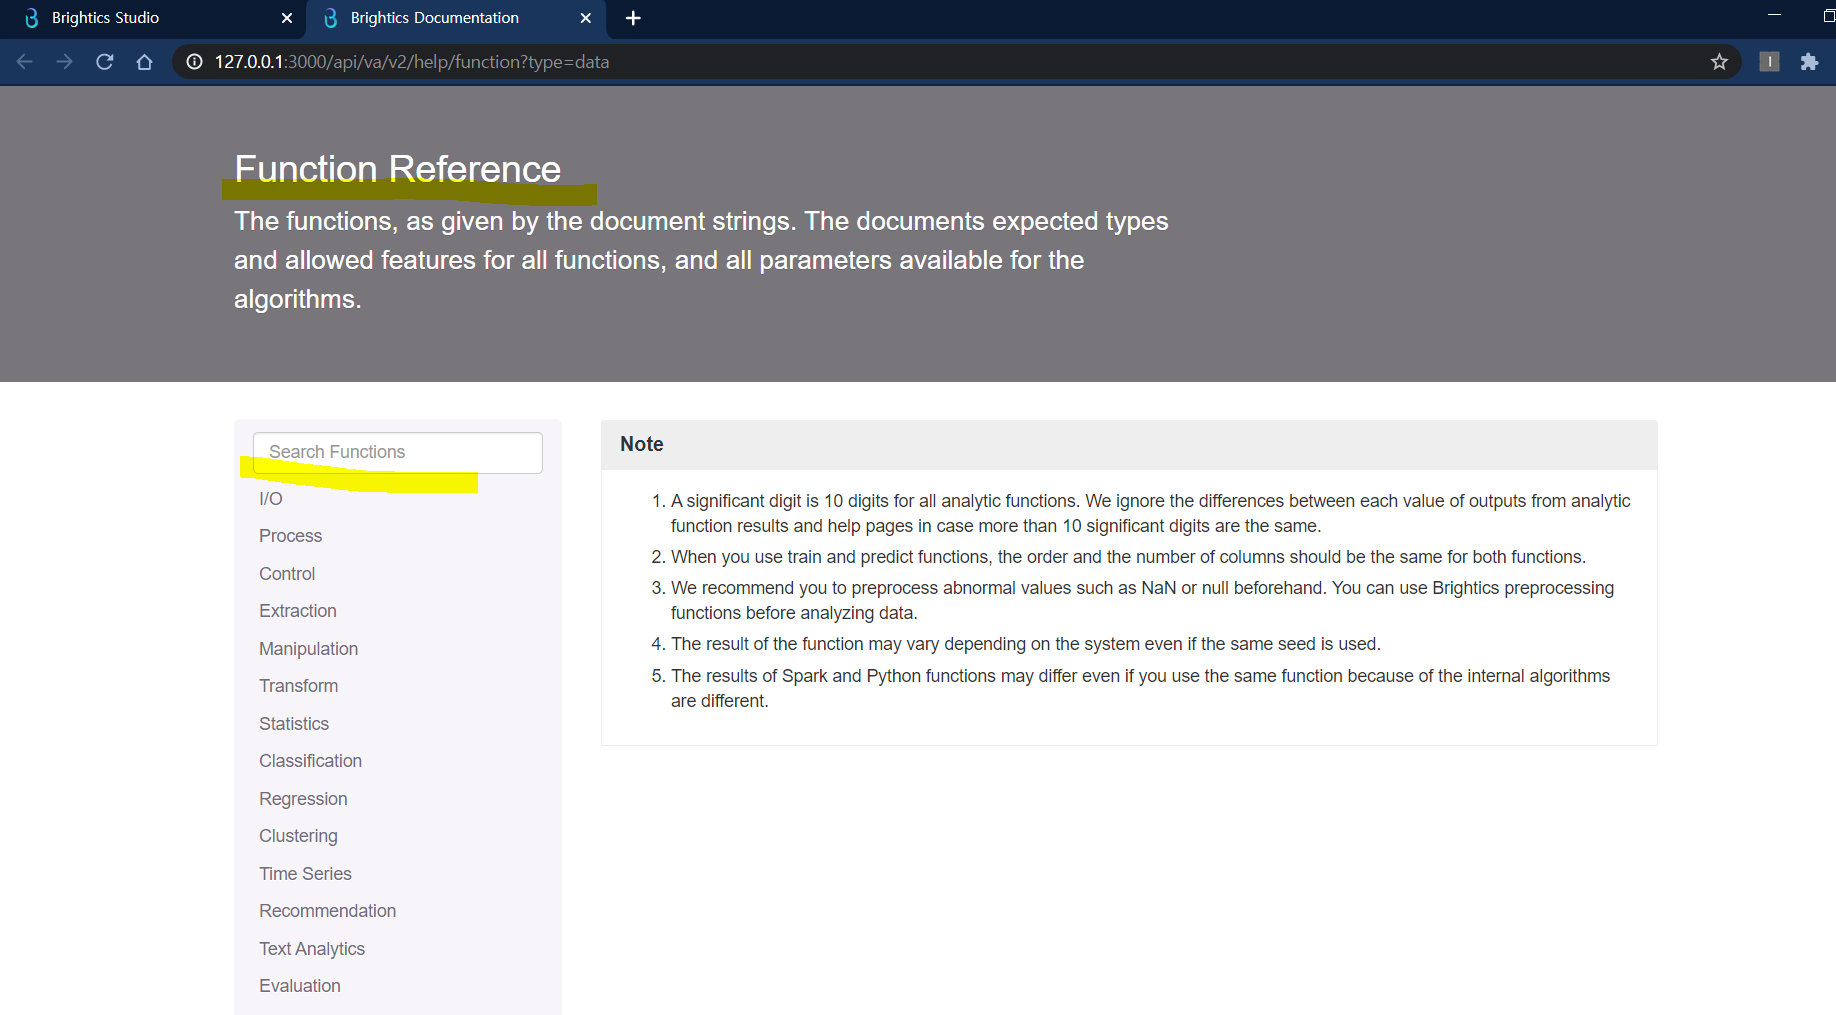Image resolution: width=1836 pixels, height=1015 pixels.
Task: Close the Brightics Documentation tab
Action: point(586,18)
